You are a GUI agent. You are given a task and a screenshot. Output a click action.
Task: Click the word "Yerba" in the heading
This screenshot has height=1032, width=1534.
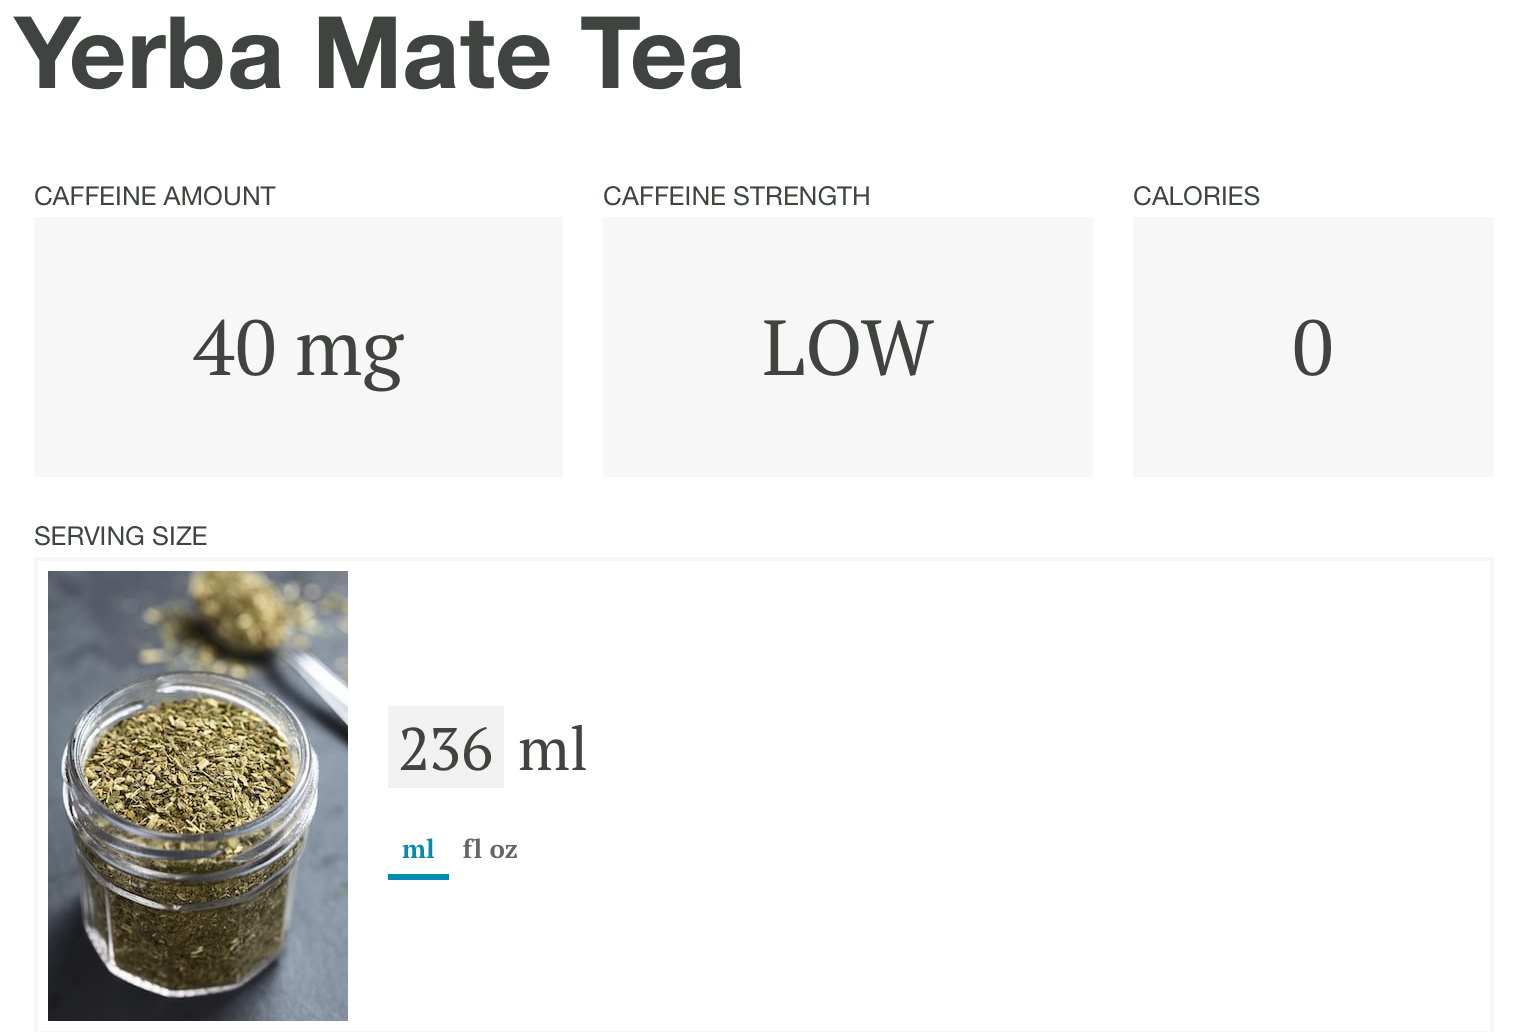click(148, 54)
